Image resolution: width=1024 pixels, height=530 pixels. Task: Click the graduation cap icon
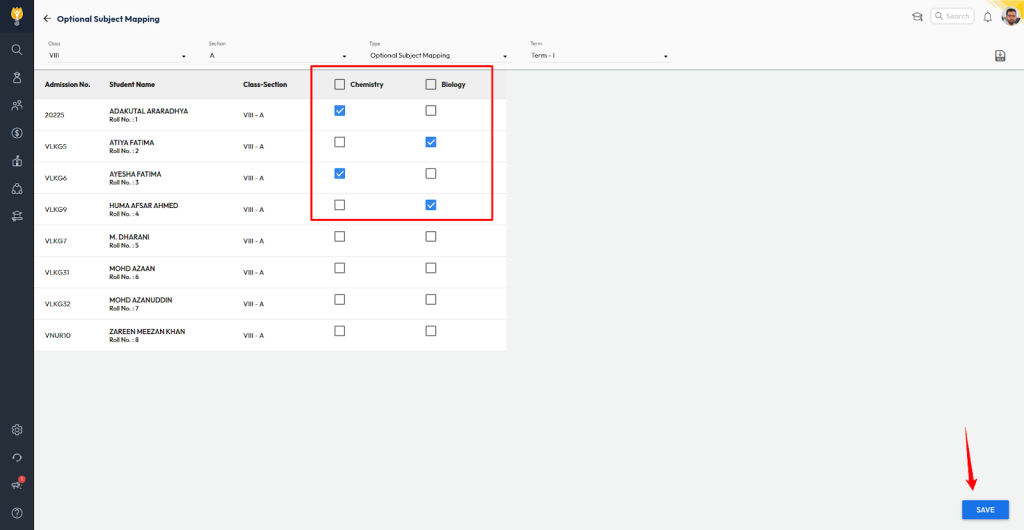917,17
